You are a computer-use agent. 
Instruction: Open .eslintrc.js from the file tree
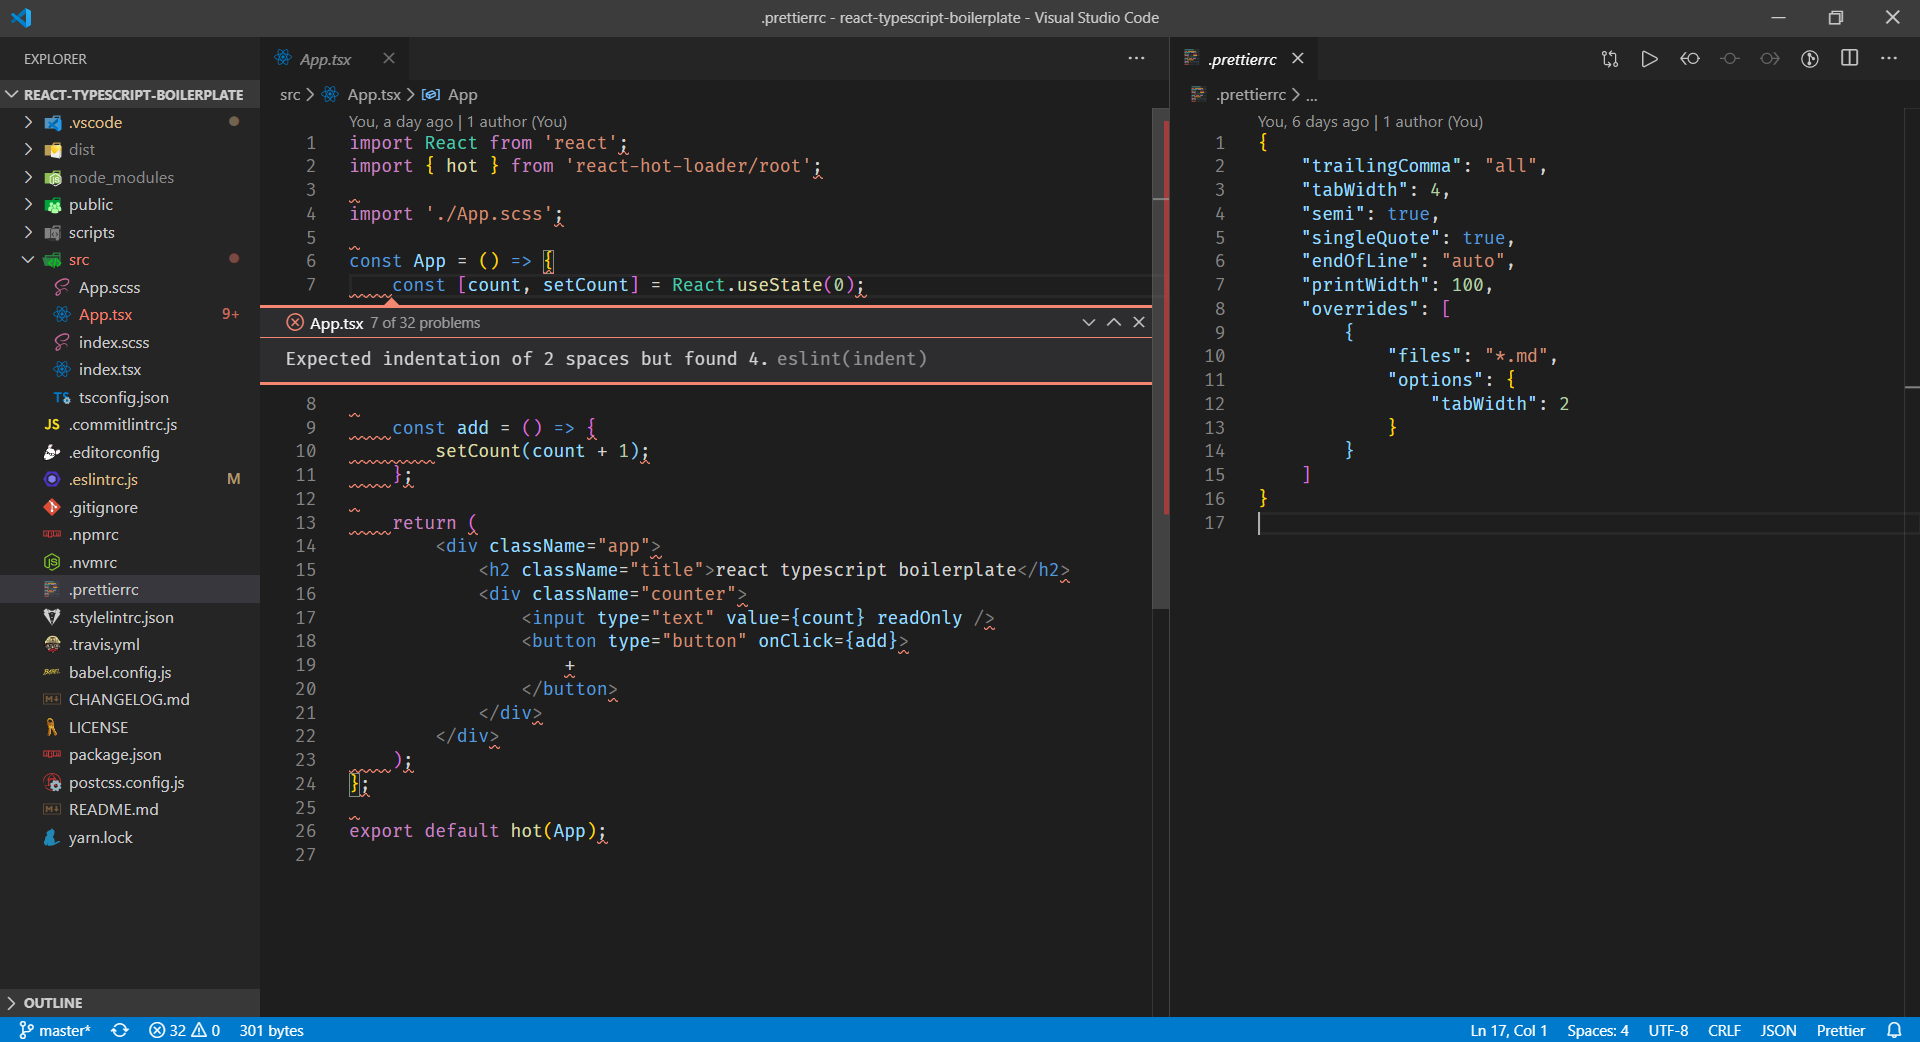tap(103, 480)
